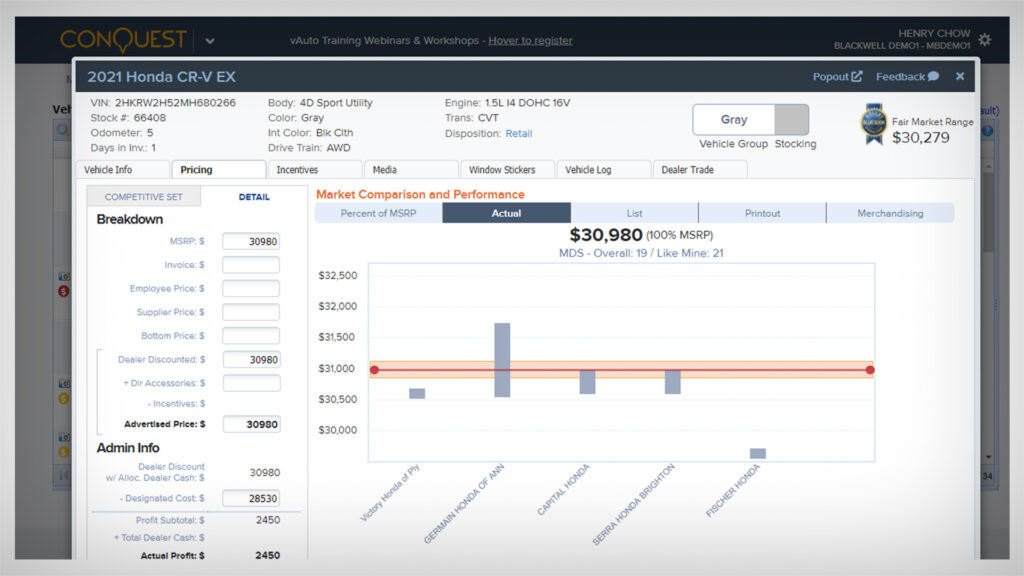This screenshot has width=1024, height=576.
Task: Click the Dlr Accessories input field
Action: click(x=251, y=383)
